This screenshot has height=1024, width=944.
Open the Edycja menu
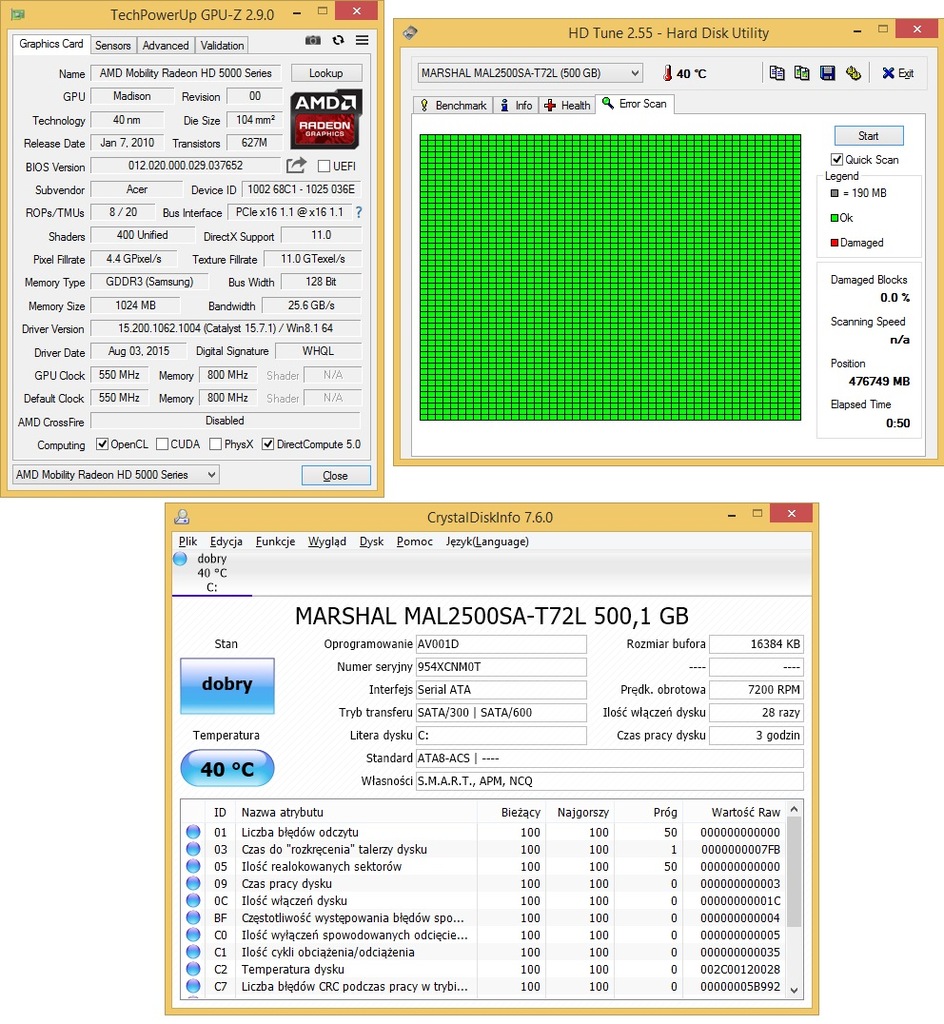[226, 541]
